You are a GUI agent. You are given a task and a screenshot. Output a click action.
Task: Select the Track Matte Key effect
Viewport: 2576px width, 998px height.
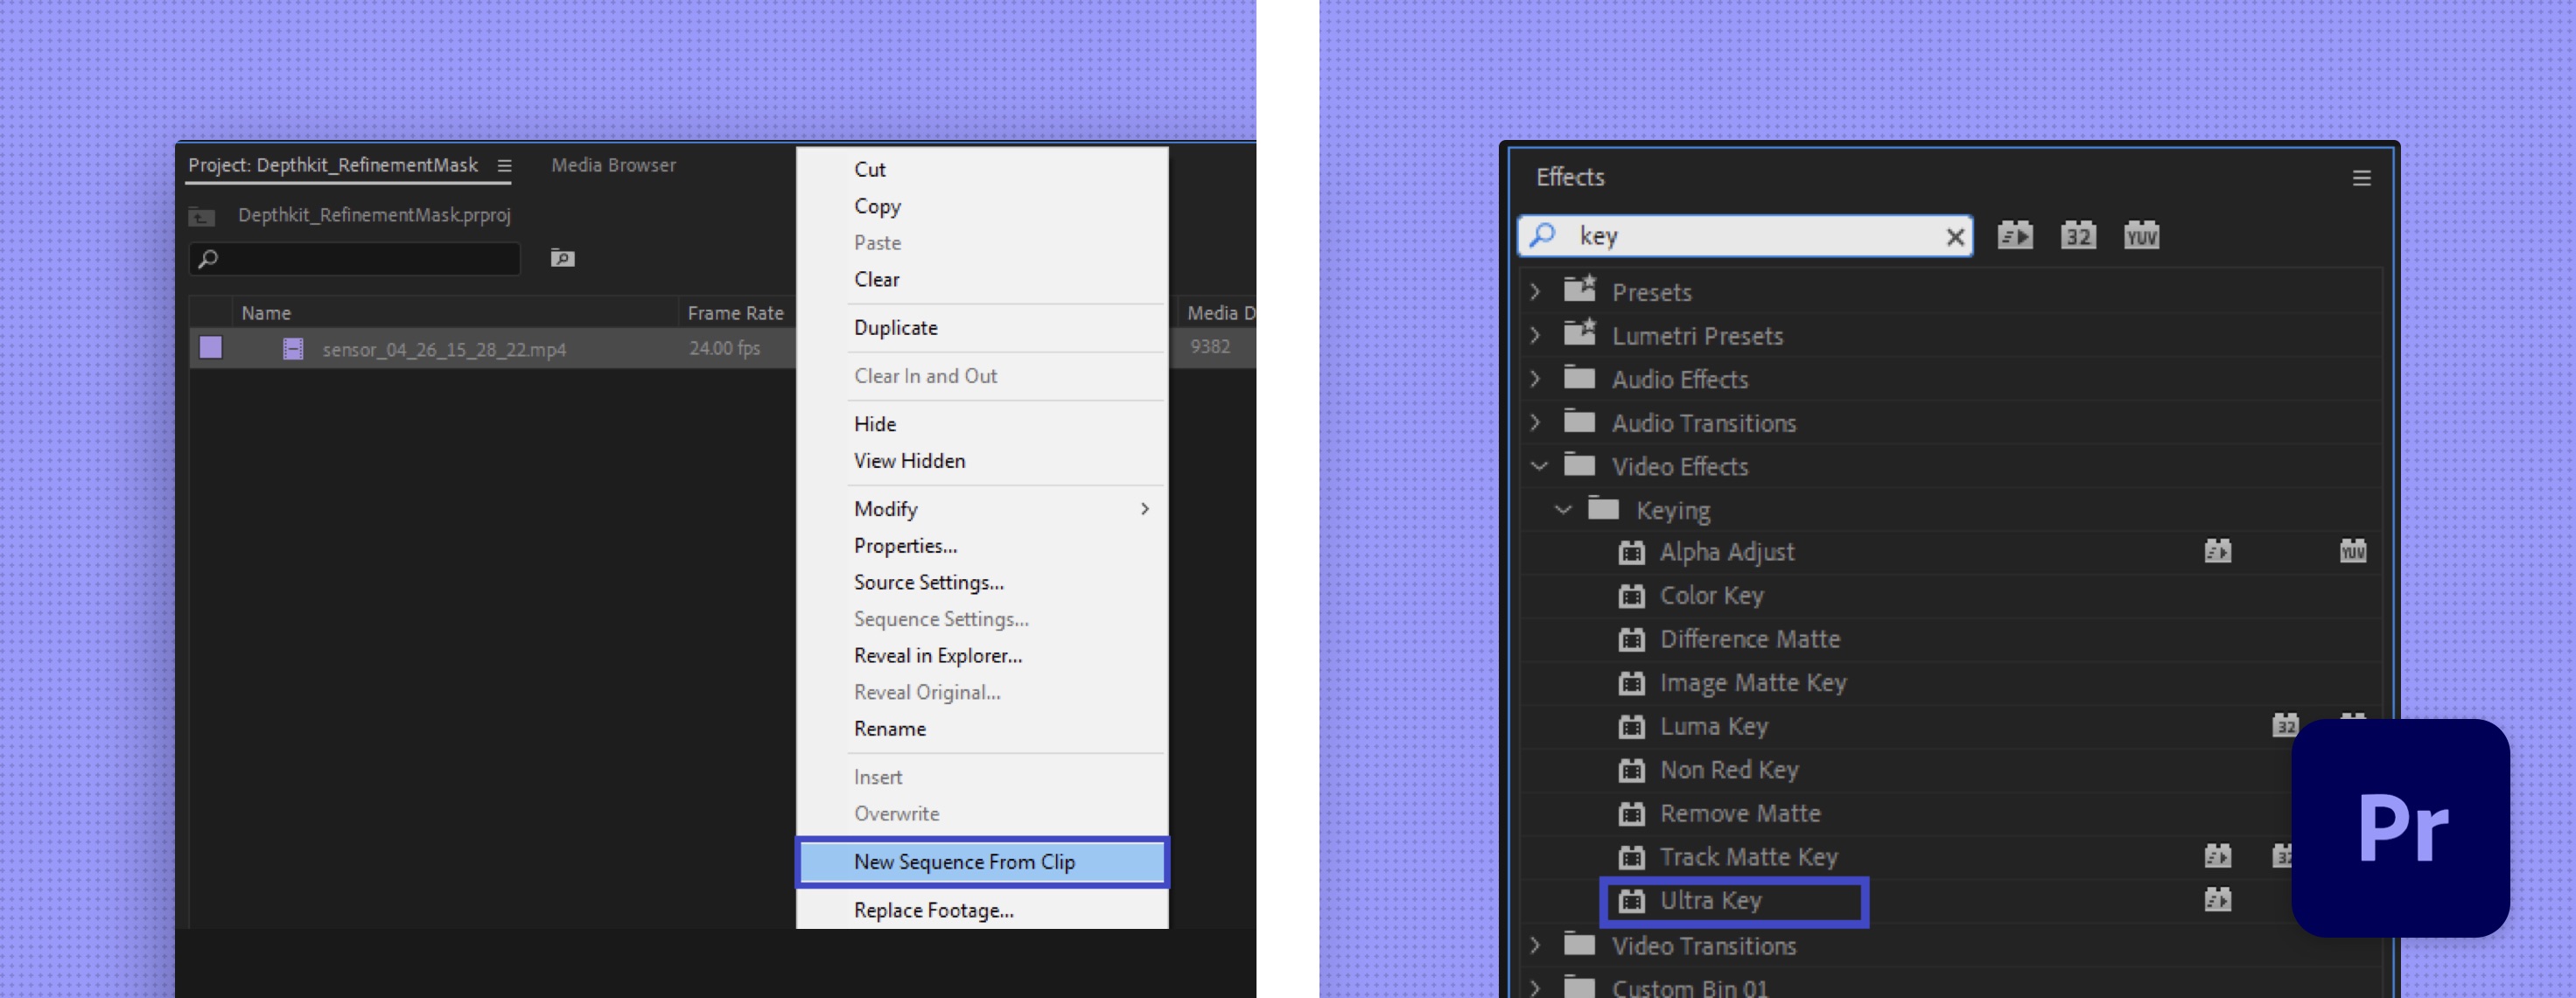click(x=1748, y=857)
